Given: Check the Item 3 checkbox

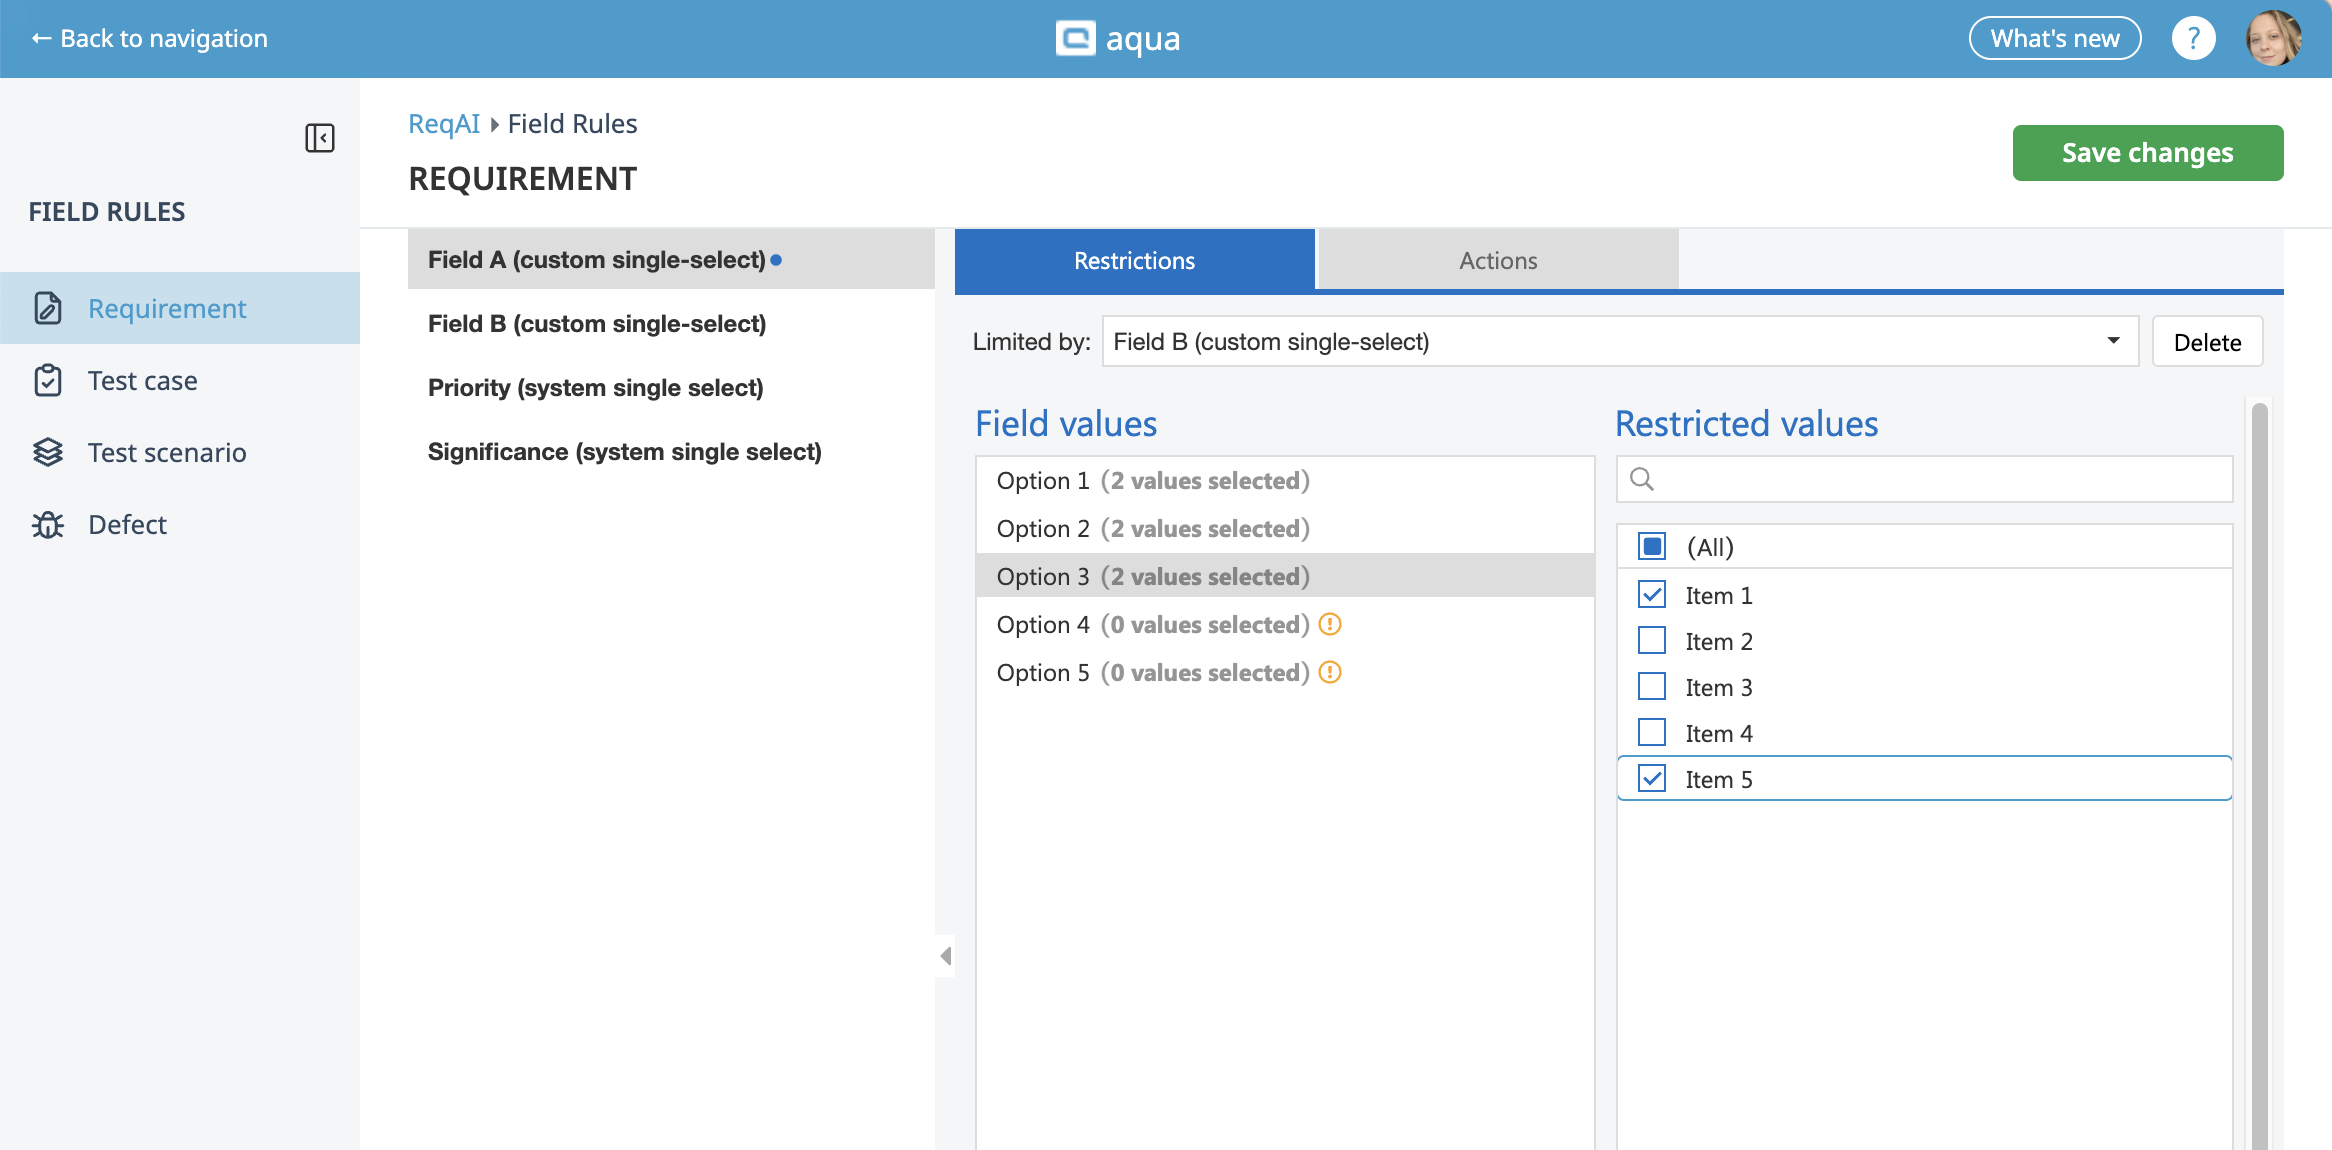Looking at the screenshot, I should coord(1652,687).
